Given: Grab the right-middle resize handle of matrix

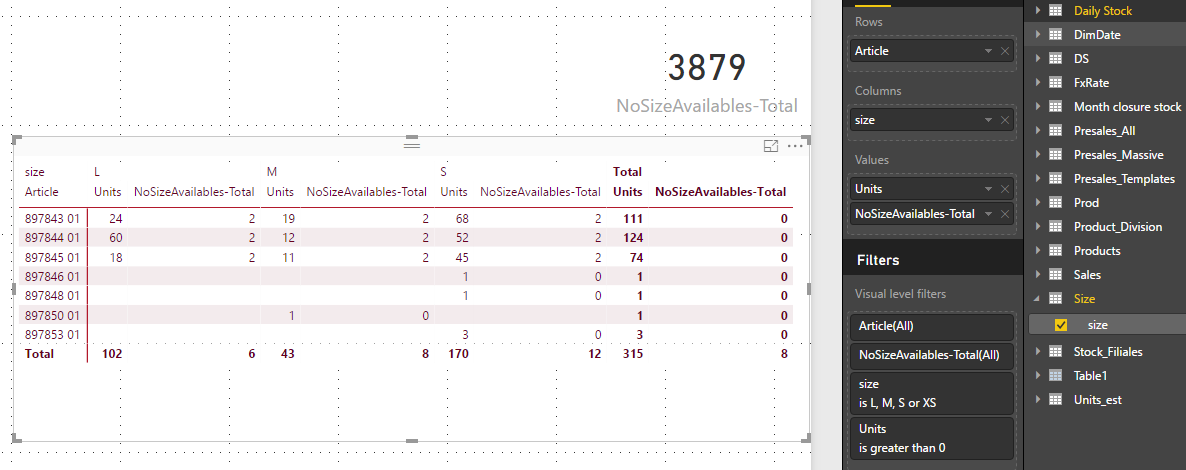Looking at the screenshot, I should point(809,289).
